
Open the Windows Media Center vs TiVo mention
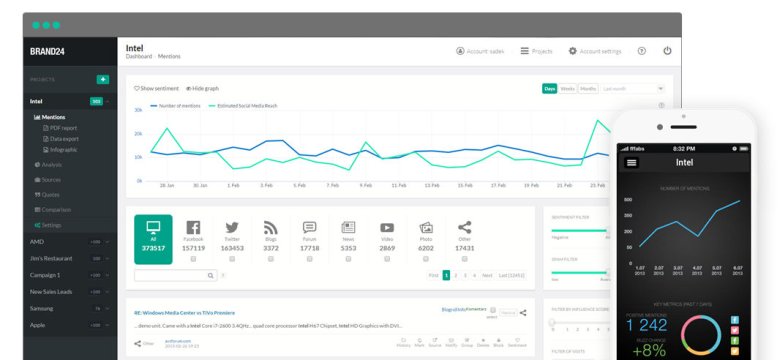184,313
